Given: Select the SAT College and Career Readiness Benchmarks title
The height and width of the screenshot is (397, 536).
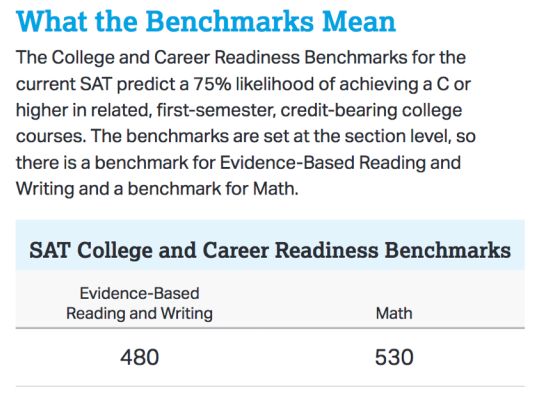Looking at the screenshot, I should [x=270, y=250].
